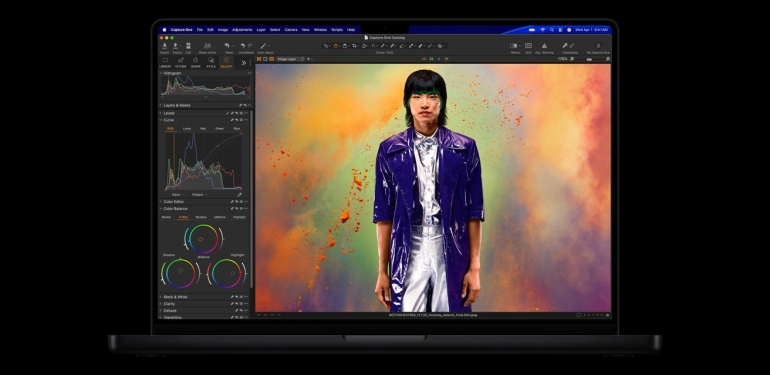The width and height of the screenshot is (770, 375).
Task: Open the tool tabs three-dot menu
Action: [x=250, y=62]
